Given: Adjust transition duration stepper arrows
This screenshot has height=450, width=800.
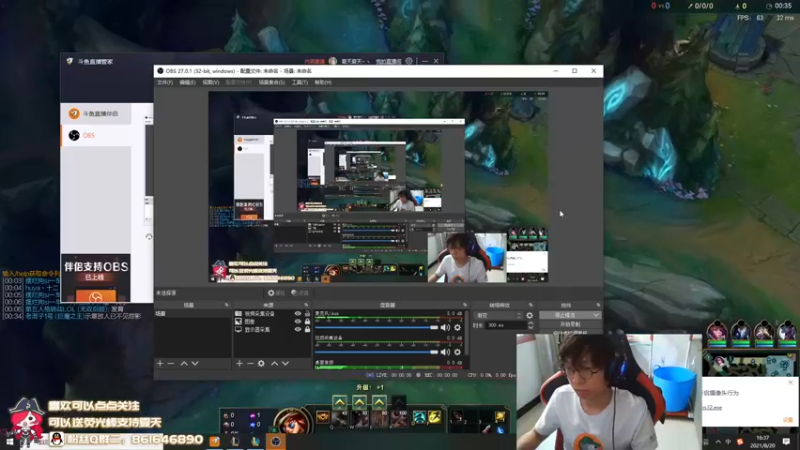Looking at the screenshot, I should pyautogui.click(x=530, y=325).
